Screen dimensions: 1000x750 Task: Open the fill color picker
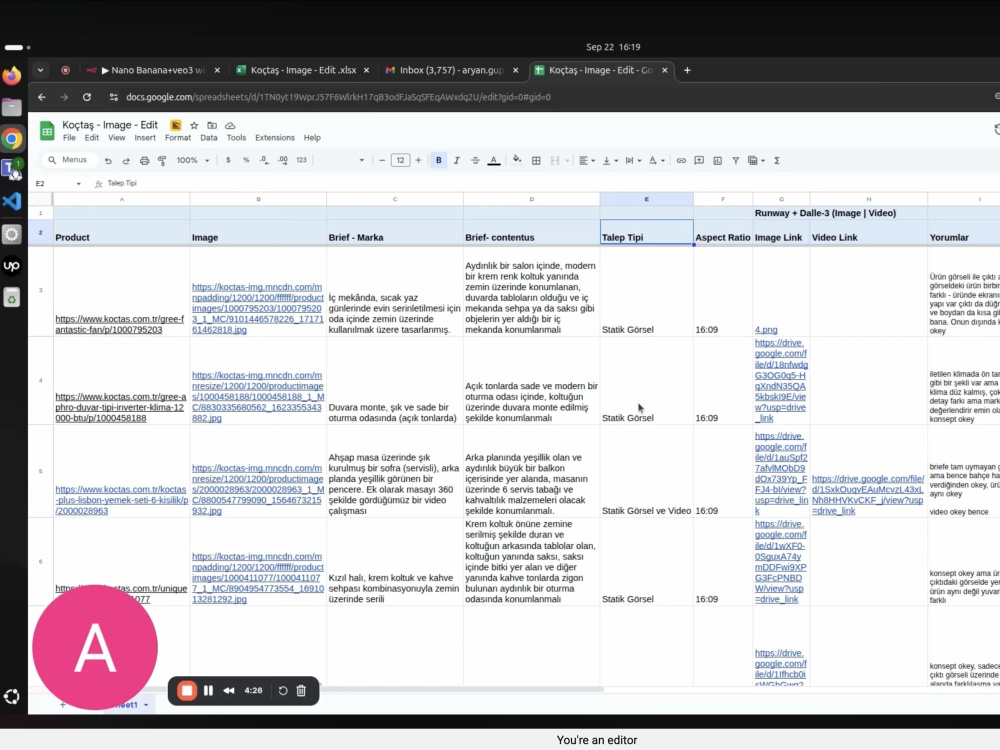coord(517,160)
